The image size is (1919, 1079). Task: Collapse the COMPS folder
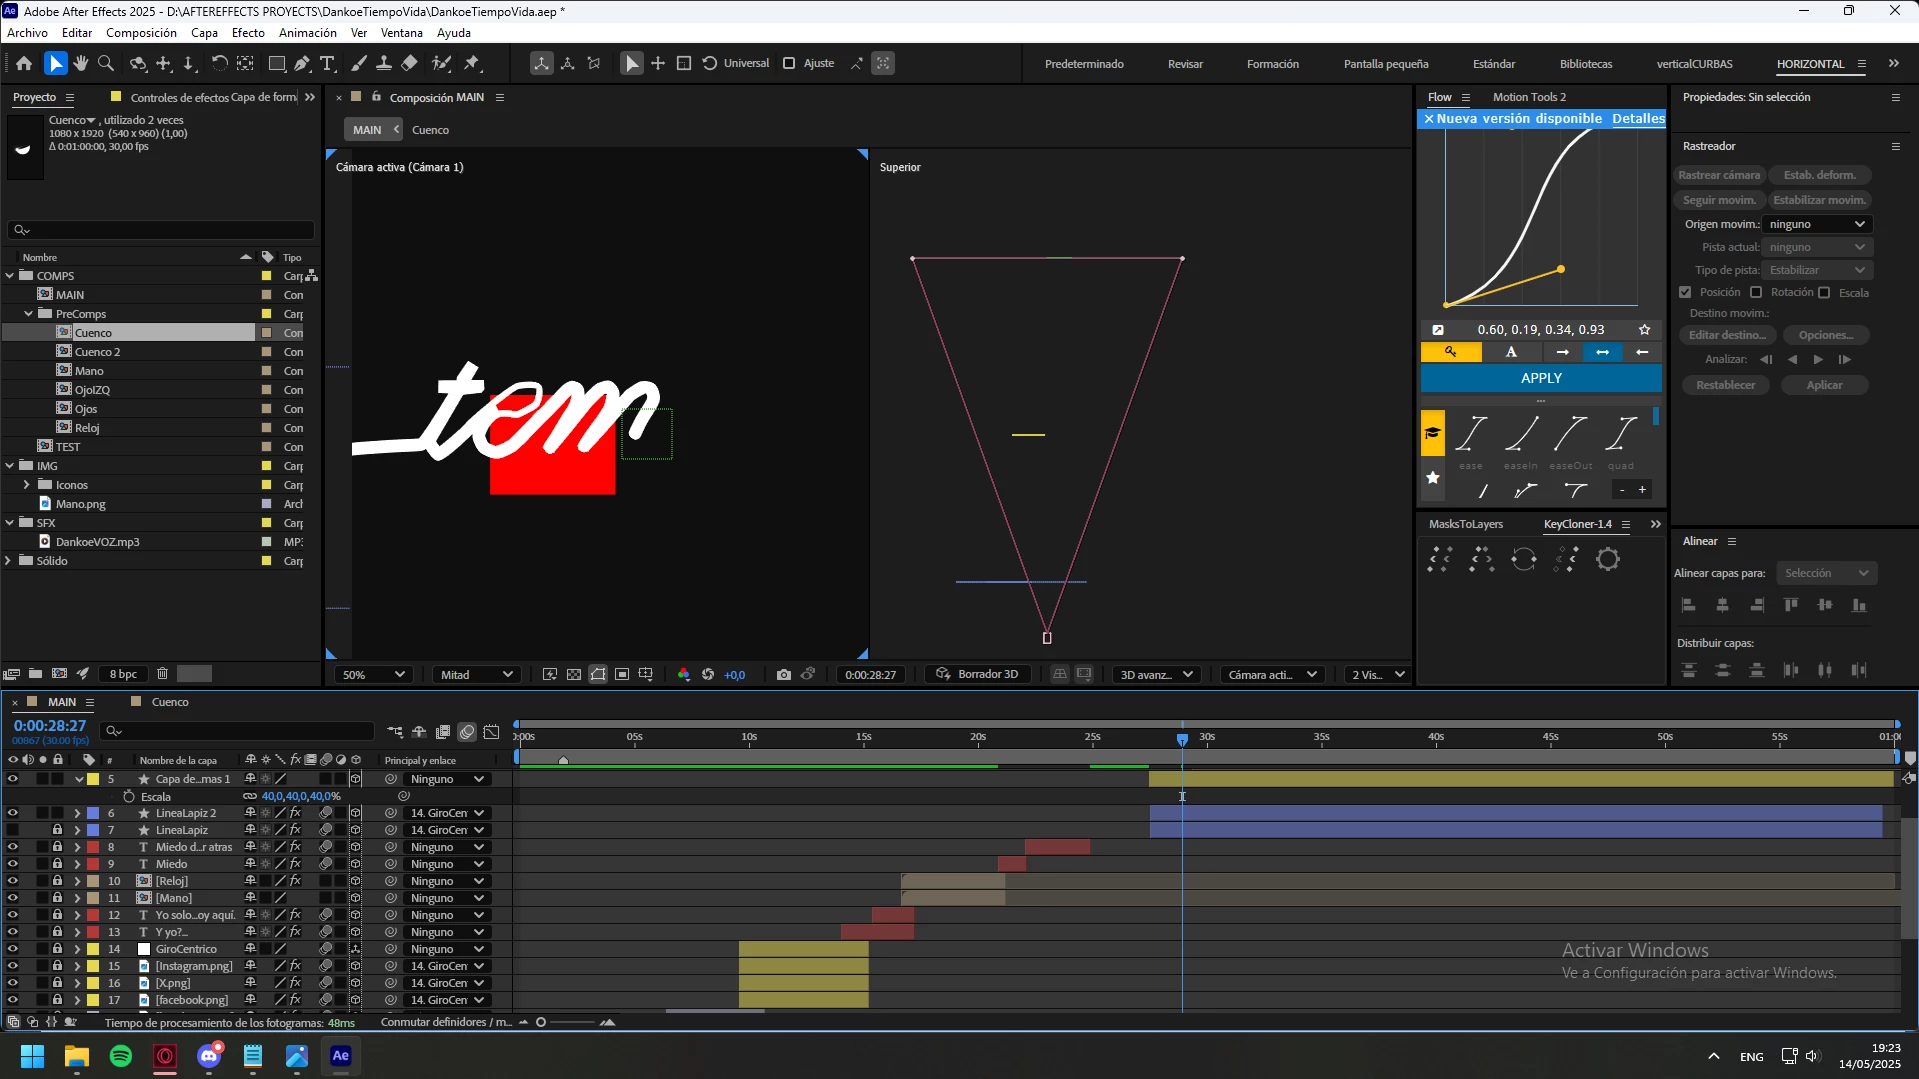tap(10, 276)
